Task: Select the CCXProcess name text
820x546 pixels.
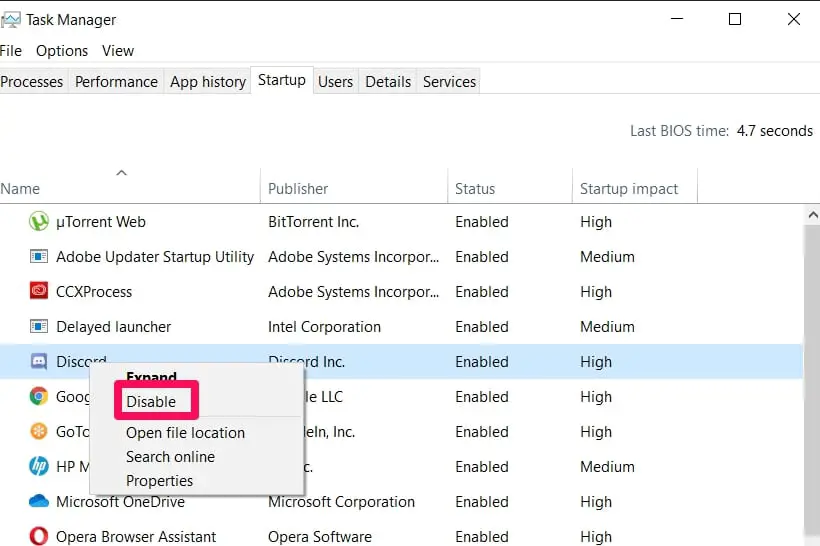Action: (94, 291)
